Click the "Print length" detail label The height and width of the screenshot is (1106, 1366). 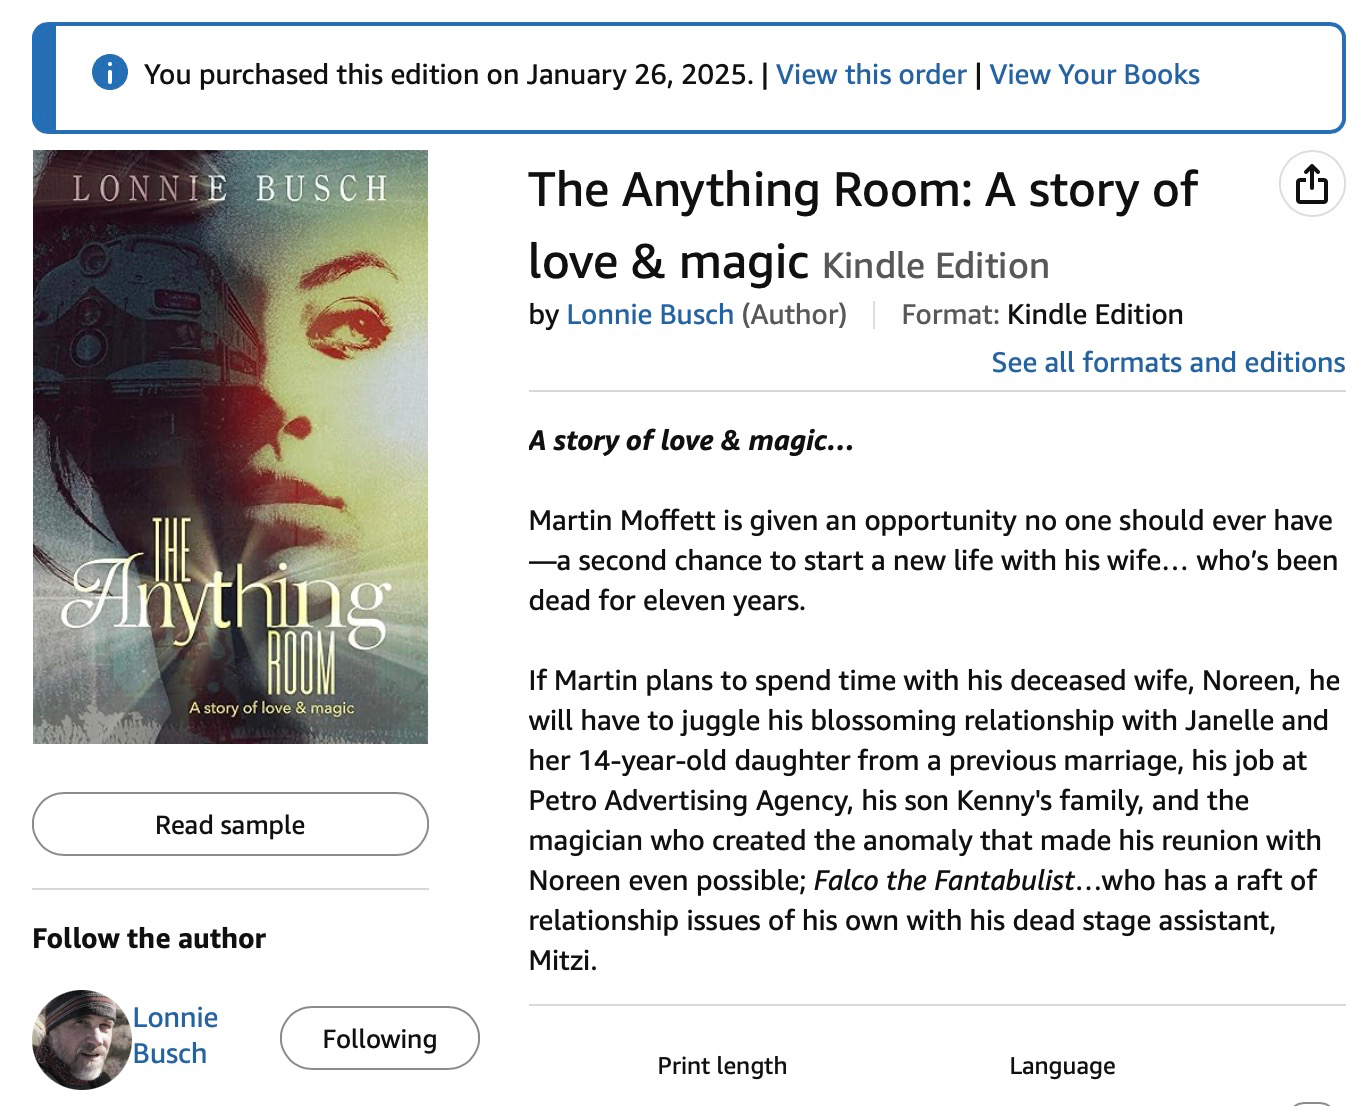[722, 1066]
